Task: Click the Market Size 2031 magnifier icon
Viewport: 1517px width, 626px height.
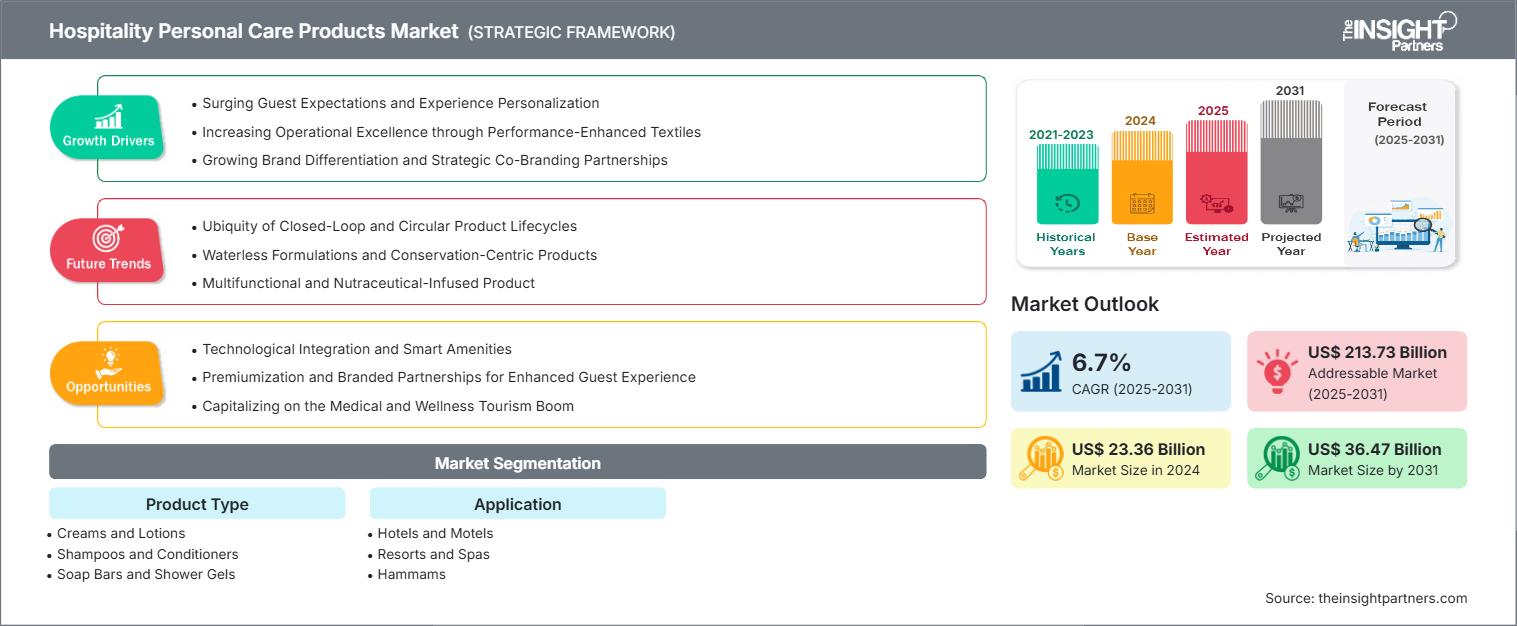Action: tap(1277, 458)
